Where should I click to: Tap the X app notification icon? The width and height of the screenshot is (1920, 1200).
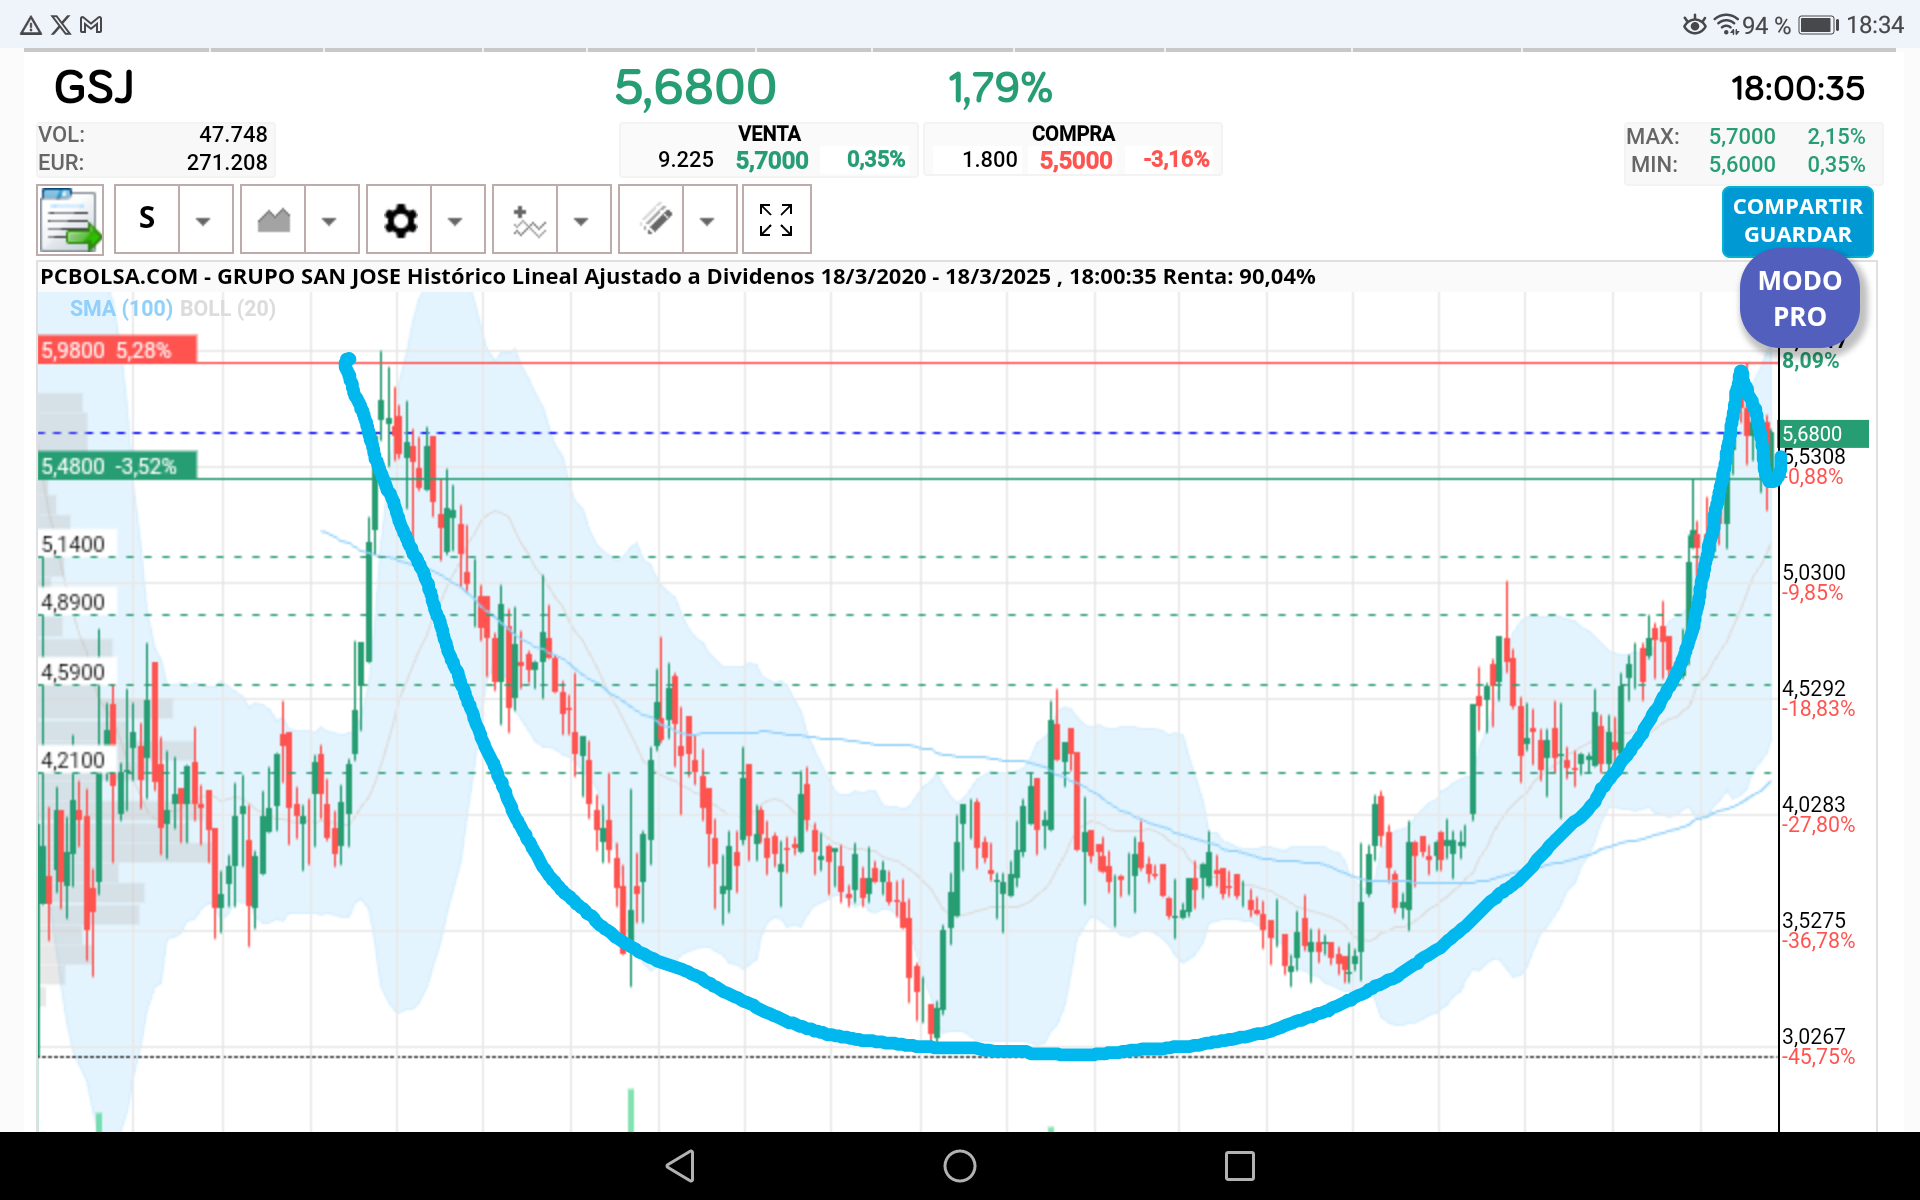[x=61, y=25]
